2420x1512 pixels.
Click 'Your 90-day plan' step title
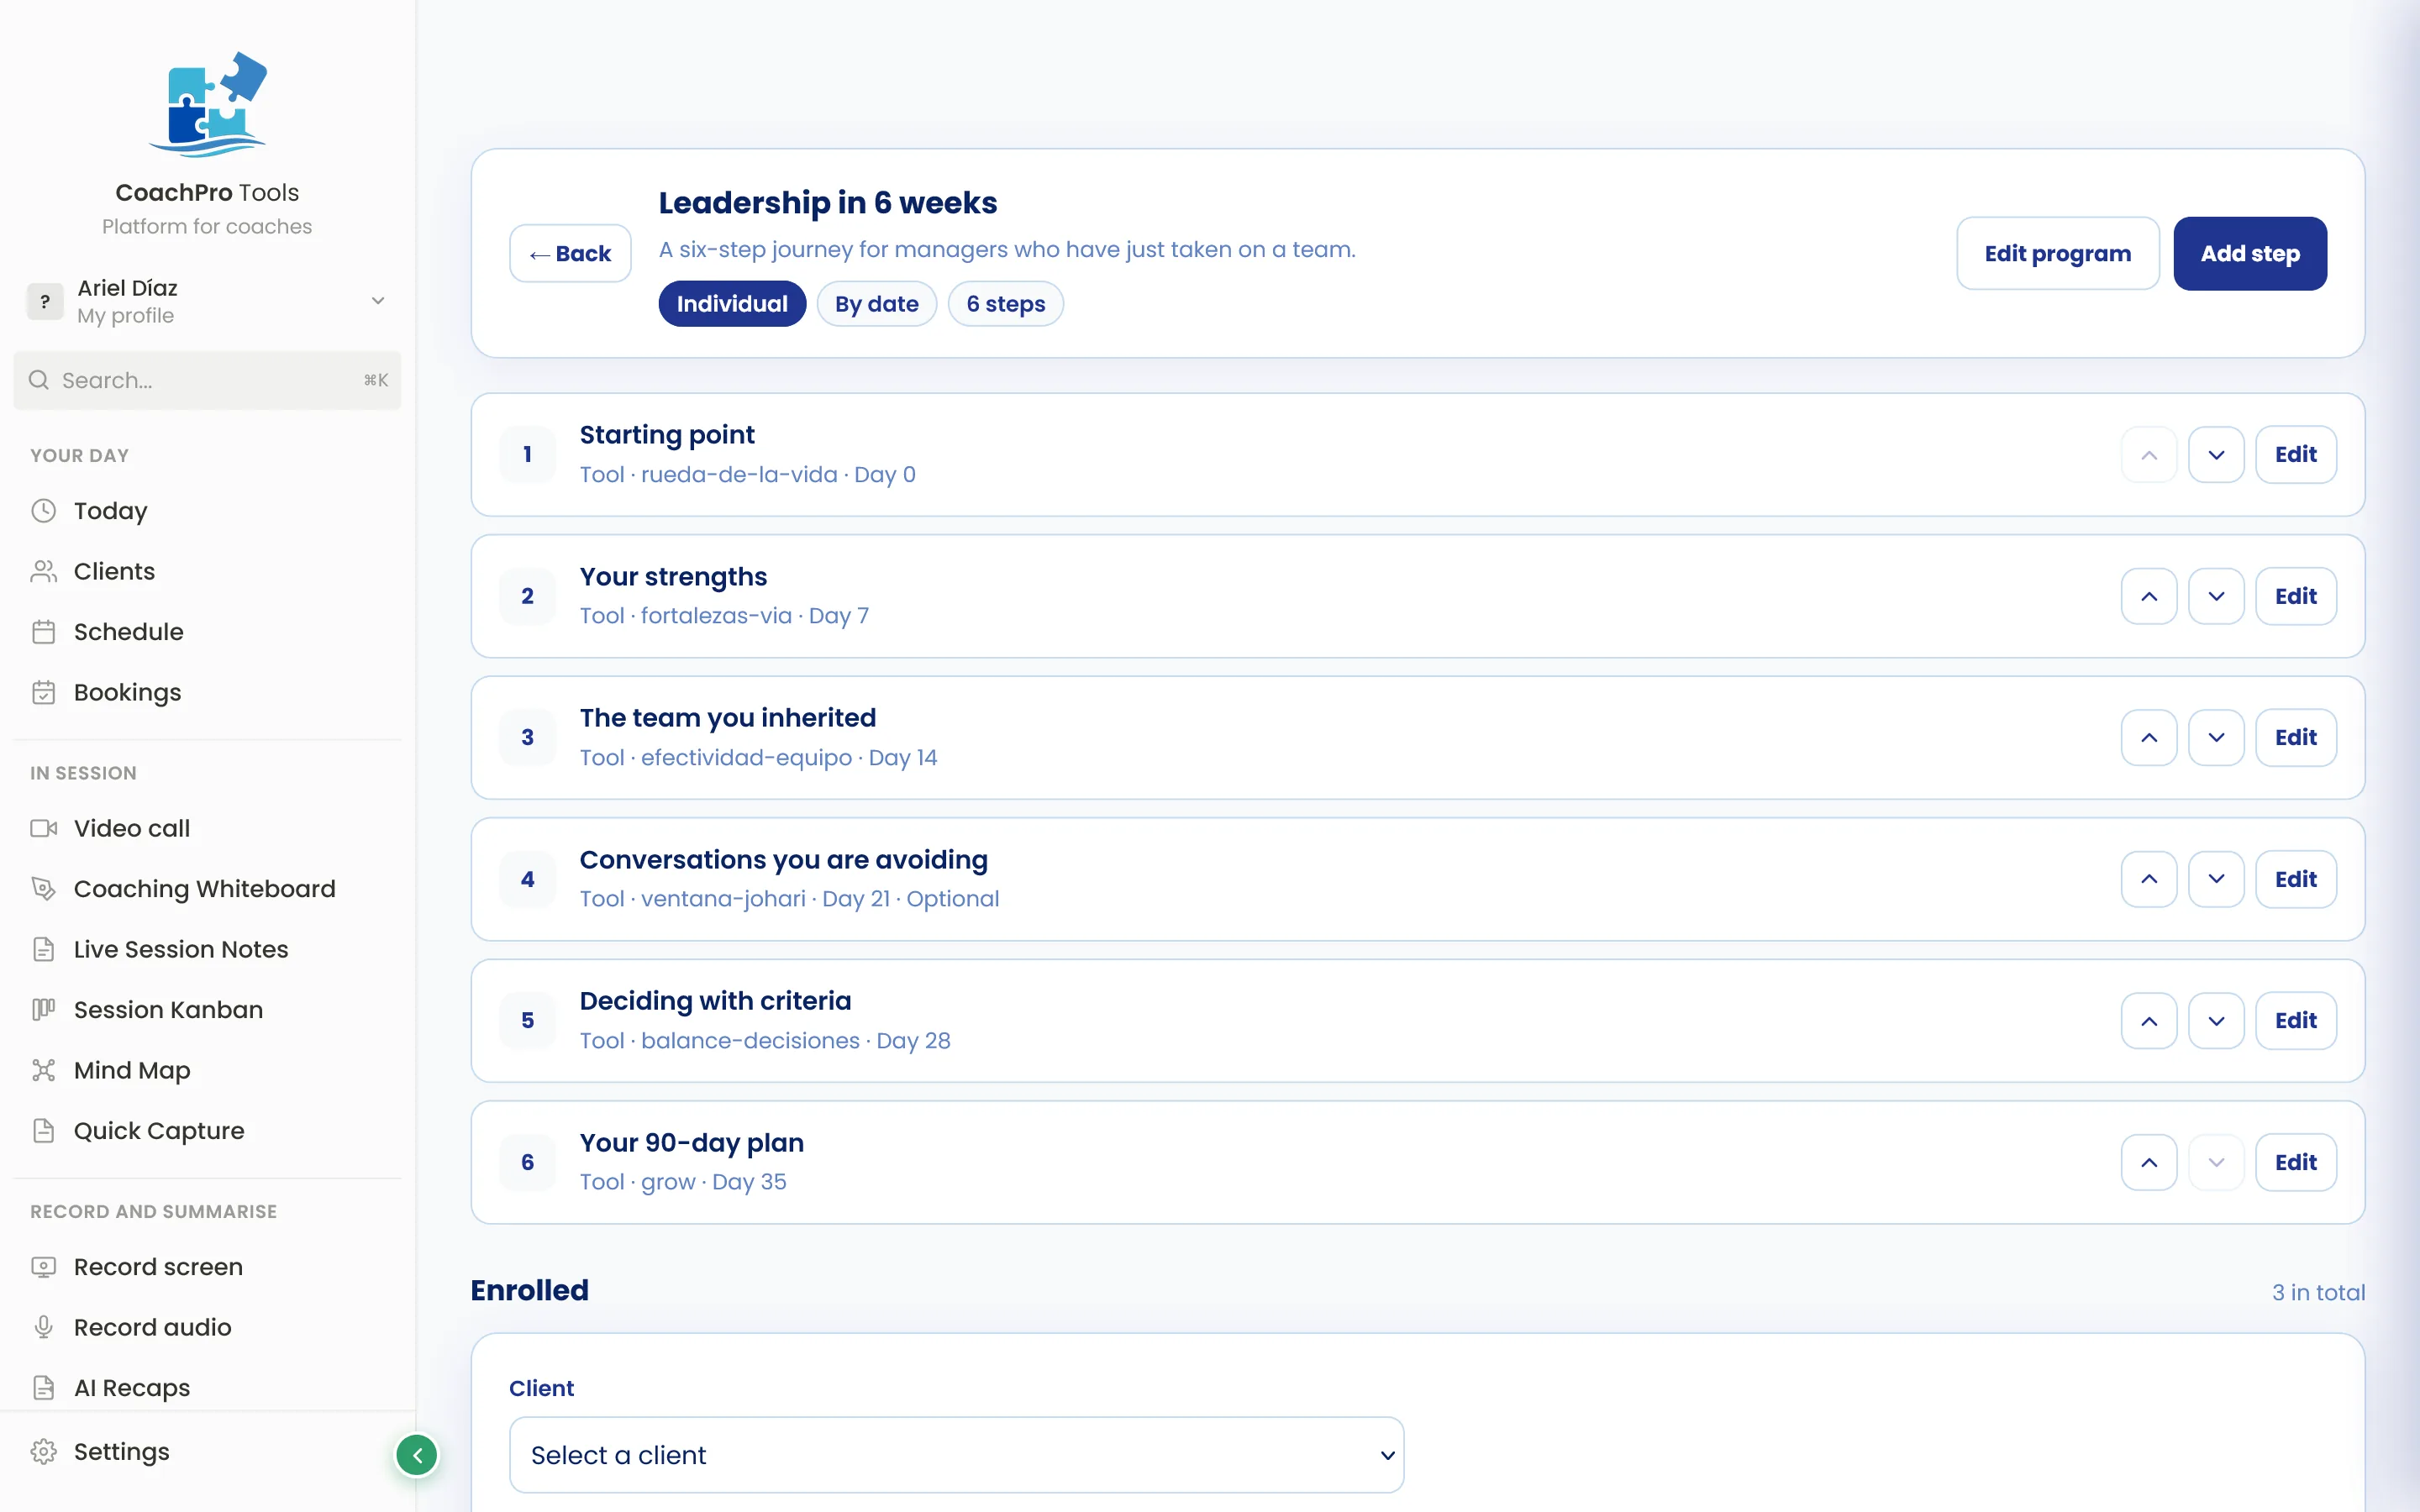pyautogui.click(x=692, y=1143)
